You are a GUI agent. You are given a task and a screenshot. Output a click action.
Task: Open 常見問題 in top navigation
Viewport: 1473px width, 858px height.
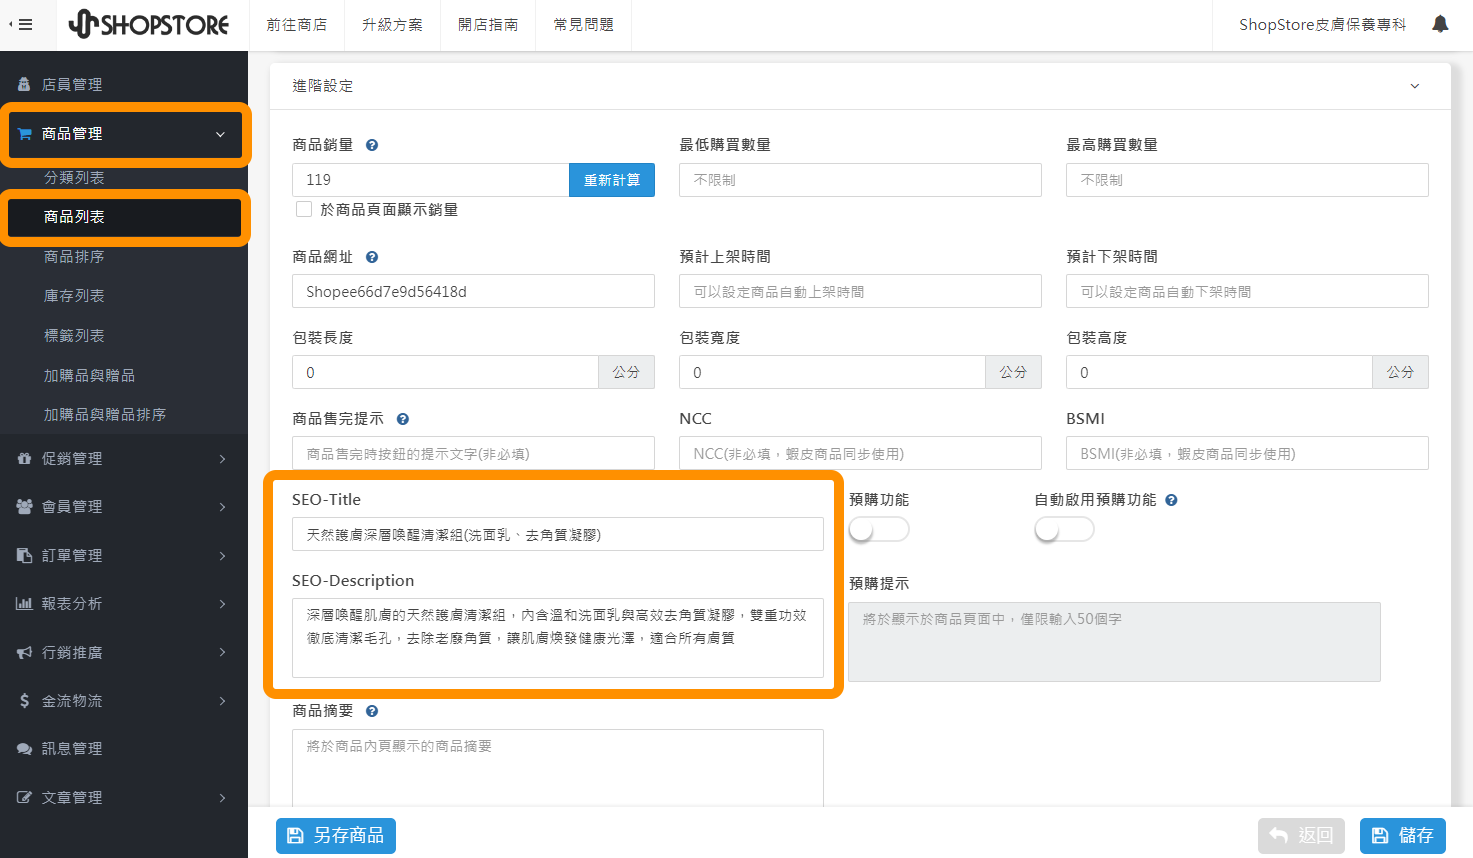click(x=584, y=25)
